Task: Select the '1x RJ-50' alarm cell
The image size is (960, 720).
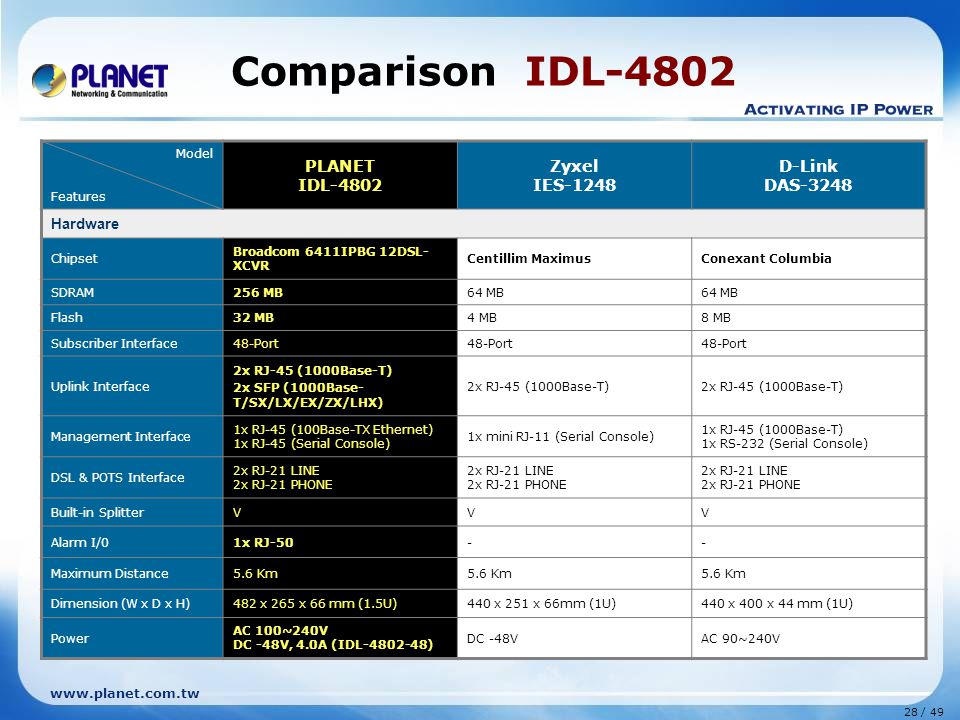Action: (340, 542)
